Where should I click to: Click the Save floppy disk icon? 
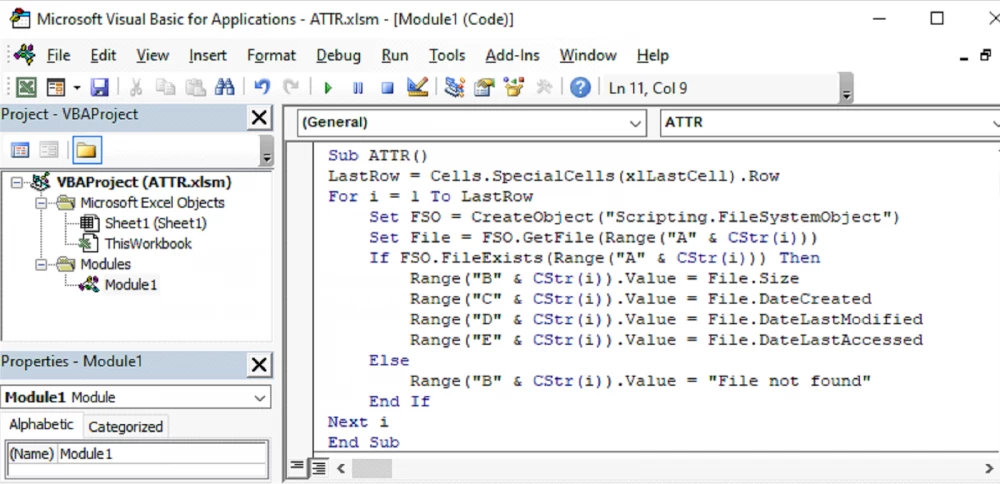(x=99, y=88)
